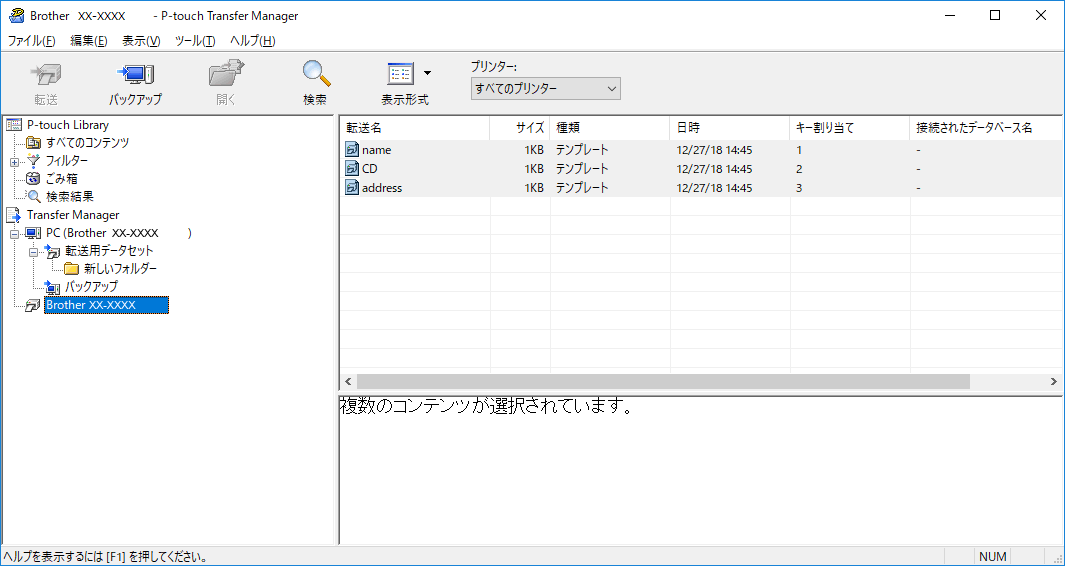Select 転送用データセット in the tree

[109, 251]
